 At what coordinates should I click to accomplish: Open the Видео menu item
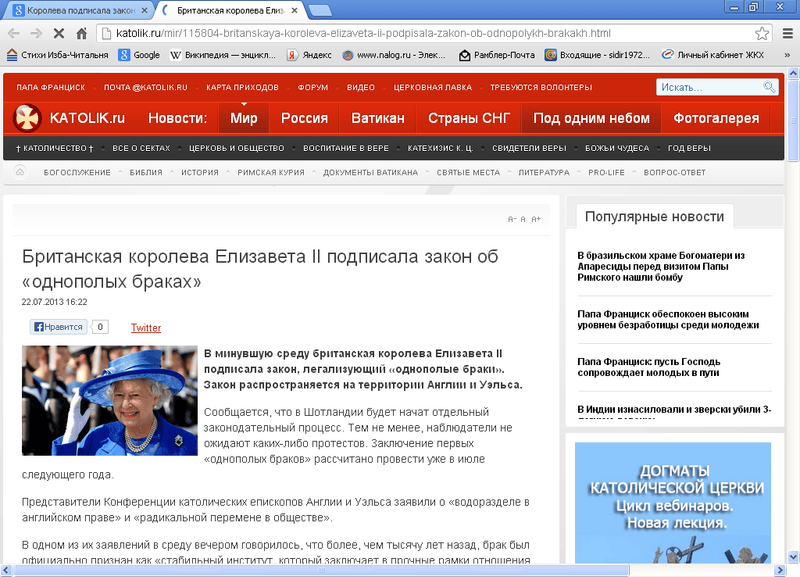tap(361, 87)
